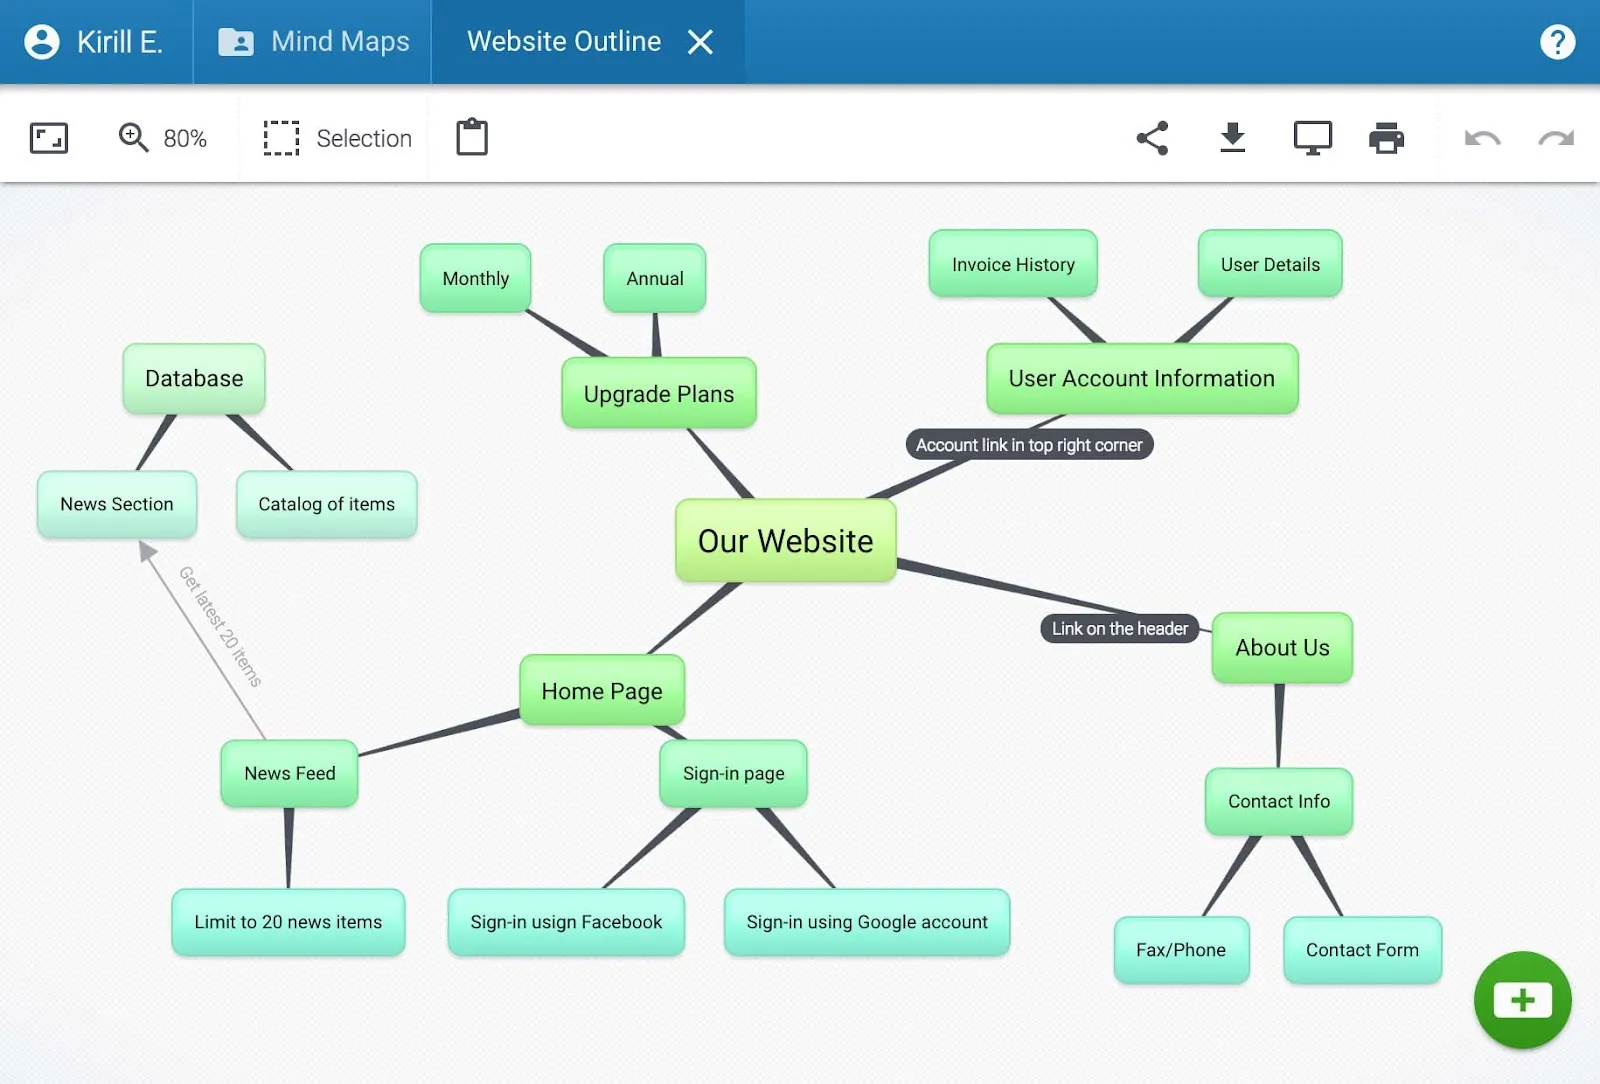Select the Sign-in using Google account node
This screenshot has width=1600, height=1084.
[866, 922]
